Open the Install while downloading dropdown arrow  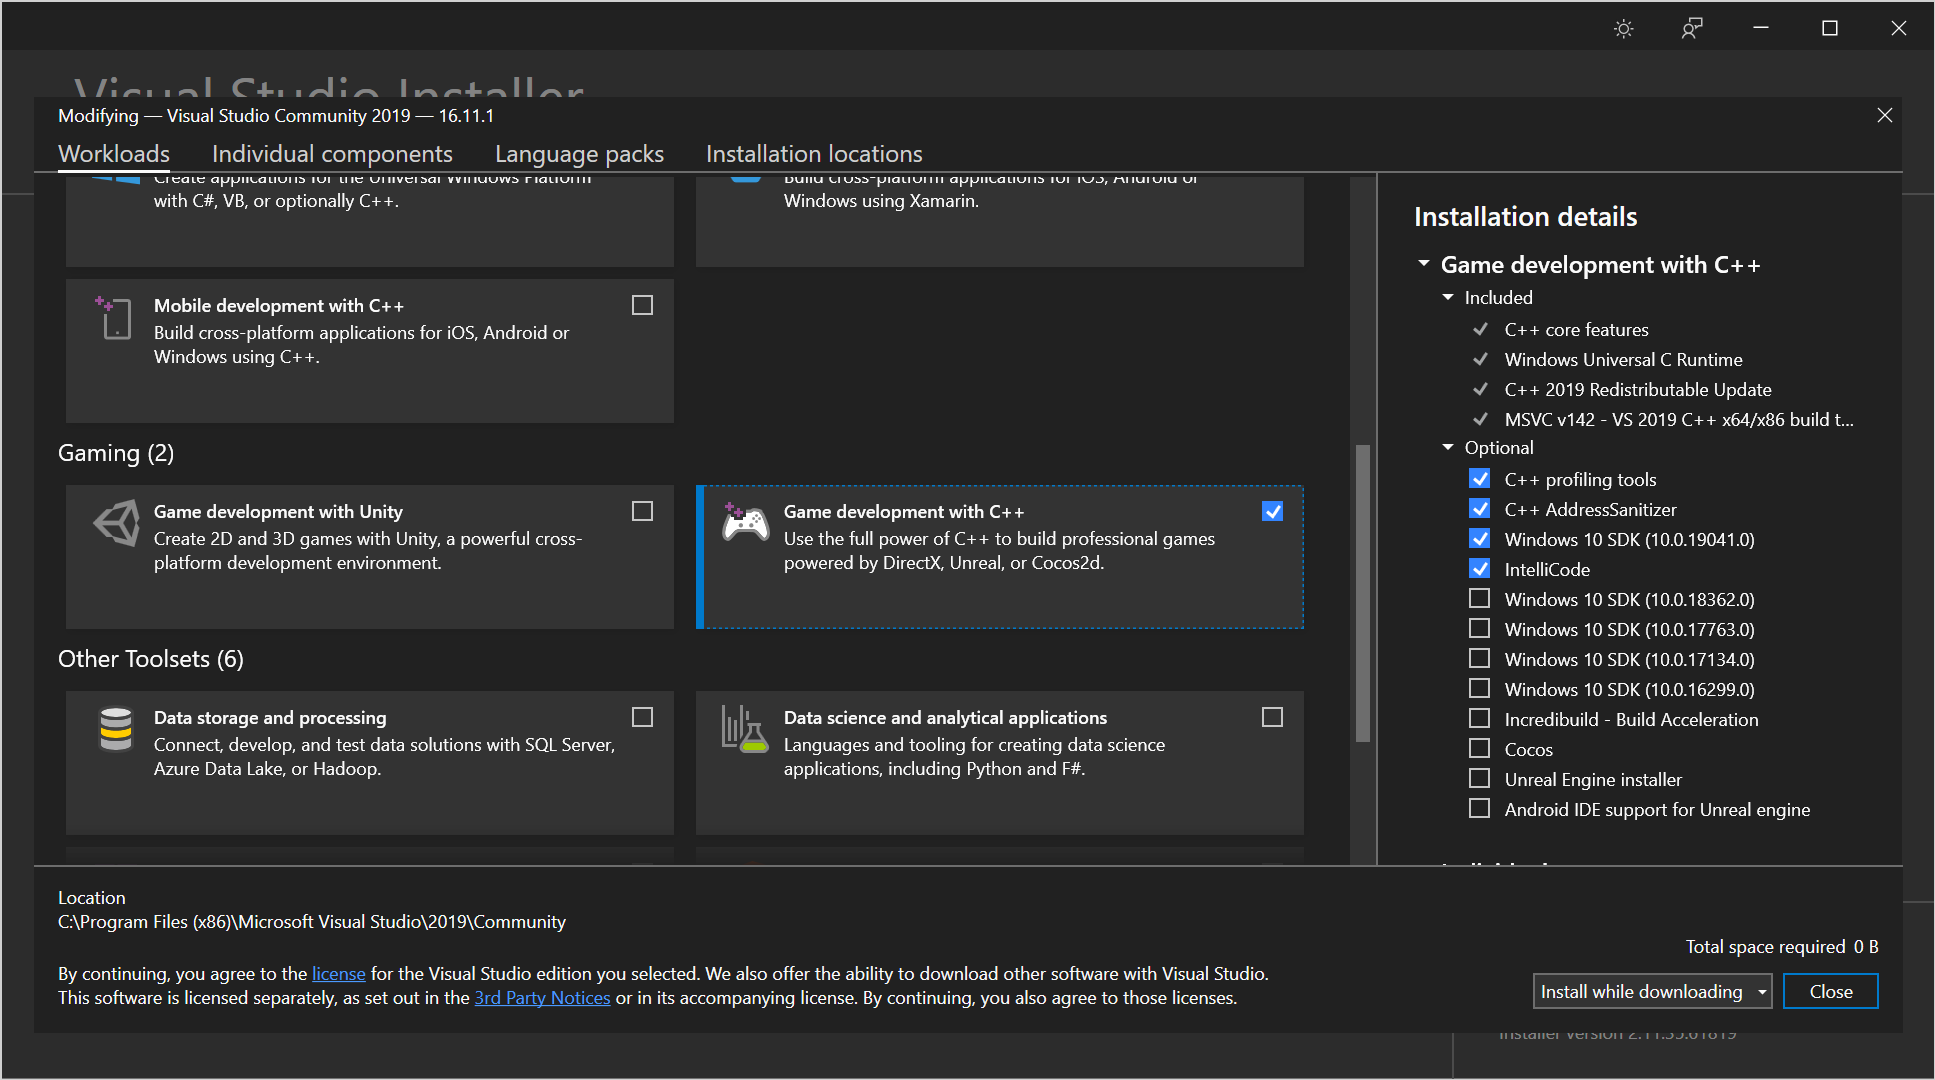(1761, 992)
